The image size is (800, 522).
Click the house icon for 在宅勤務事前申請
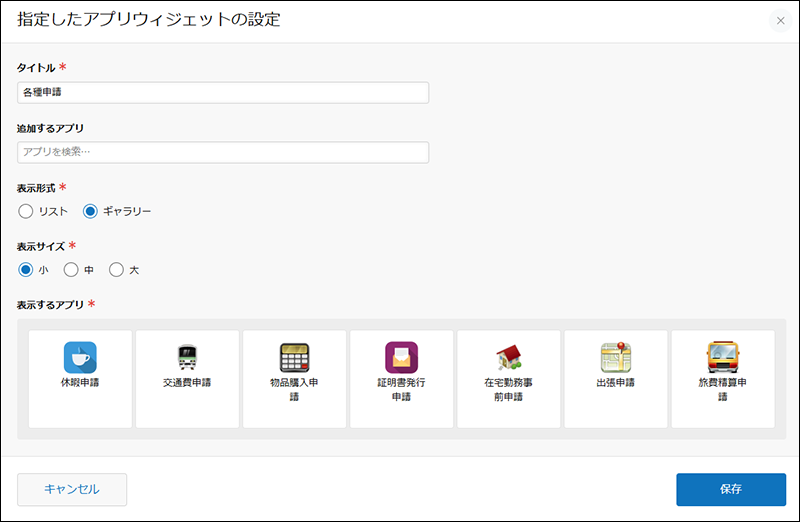point(508,357)
